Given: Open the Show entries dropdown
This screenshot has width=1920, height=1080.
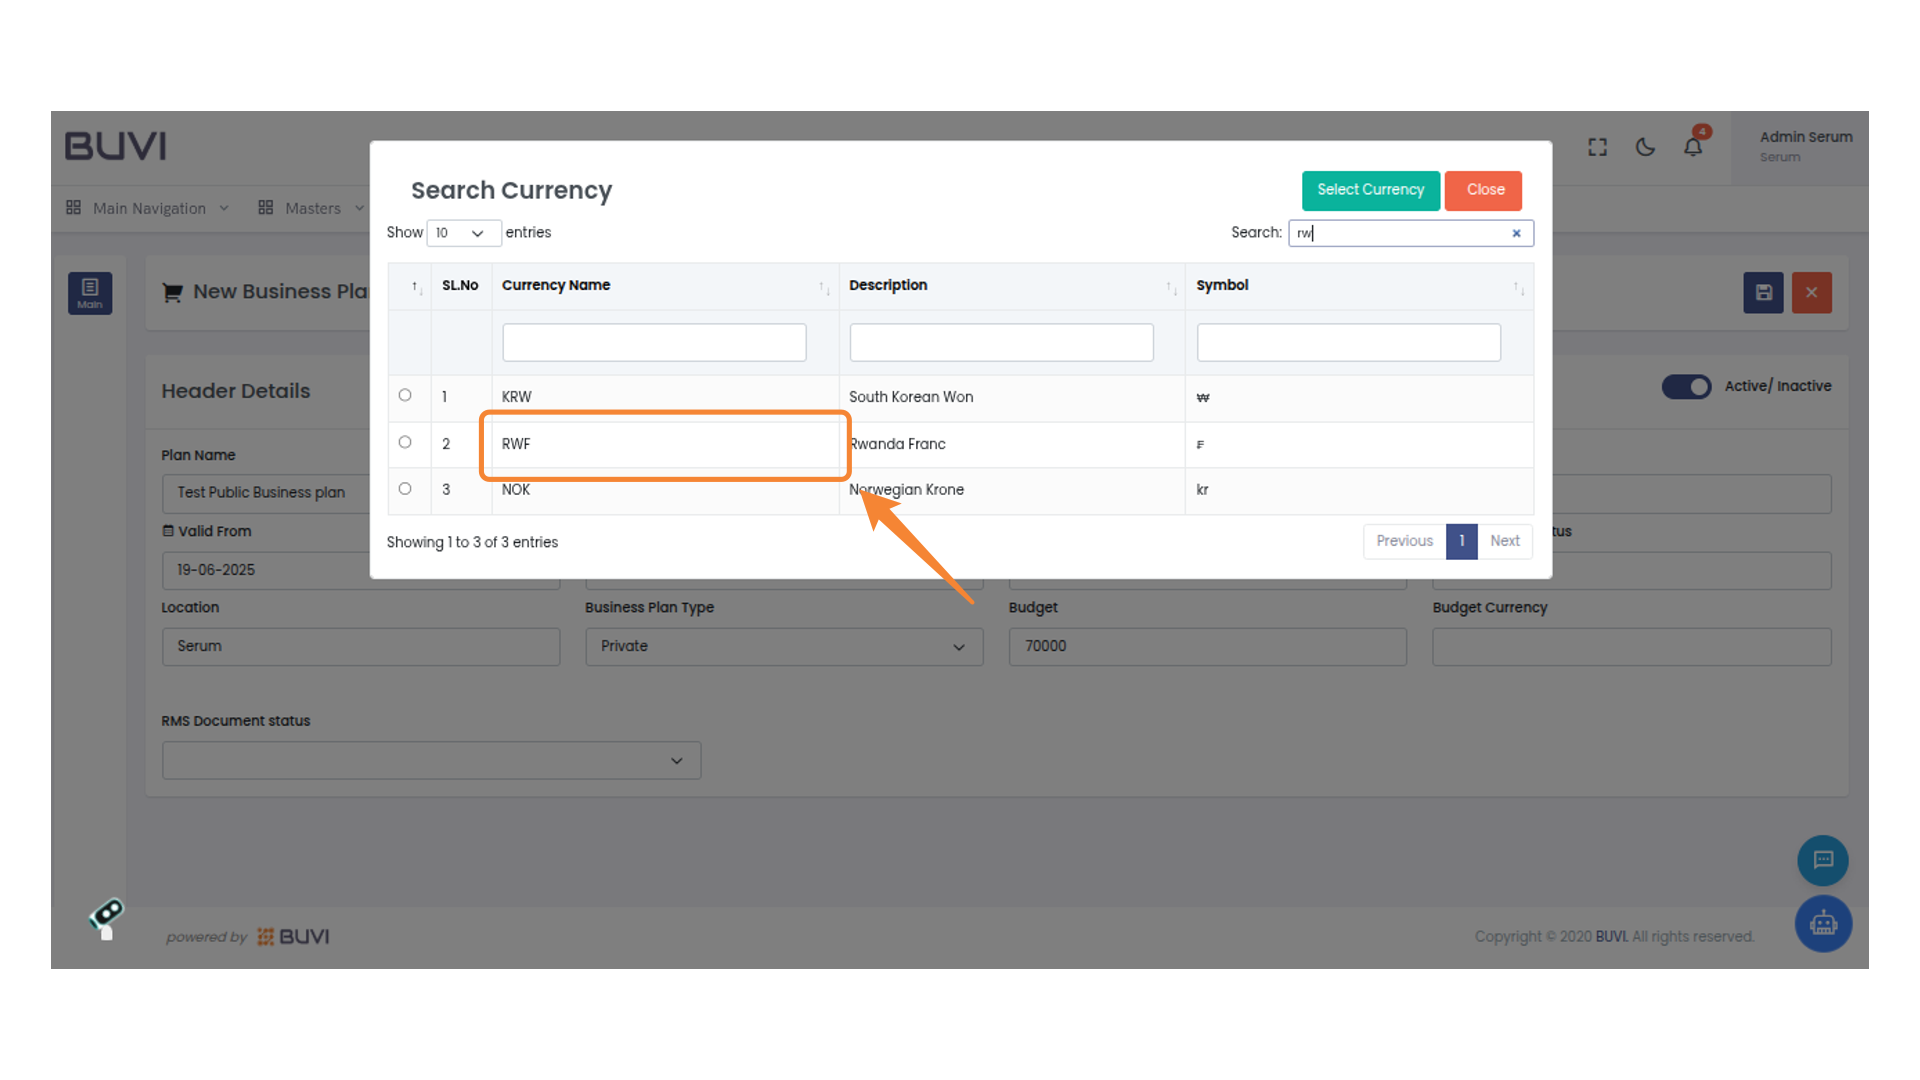Looking at the screenshot, I should [x=463, y=232].
